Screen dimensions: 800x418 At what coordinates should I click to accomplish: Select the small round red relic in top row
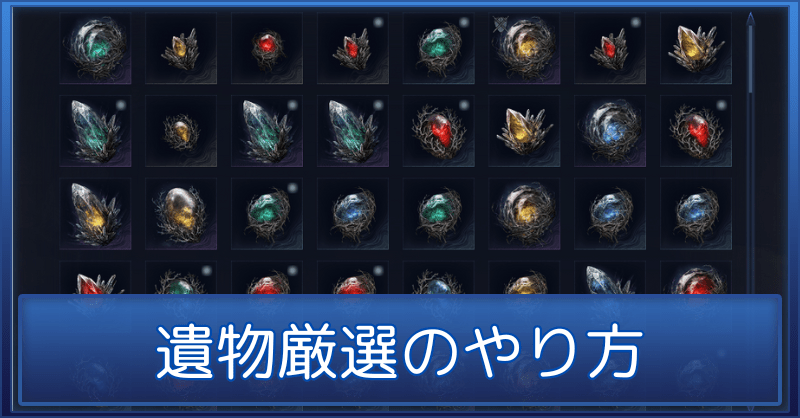267,48
